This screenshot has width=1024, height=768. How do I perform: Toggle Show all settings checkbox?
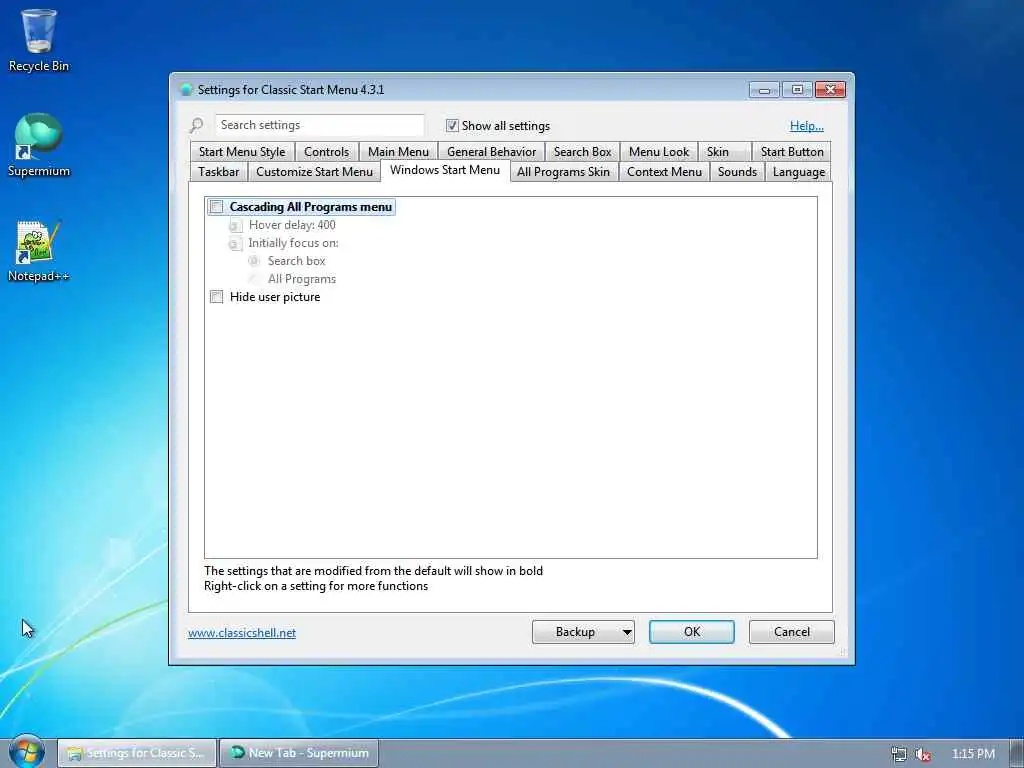[452, 125]
